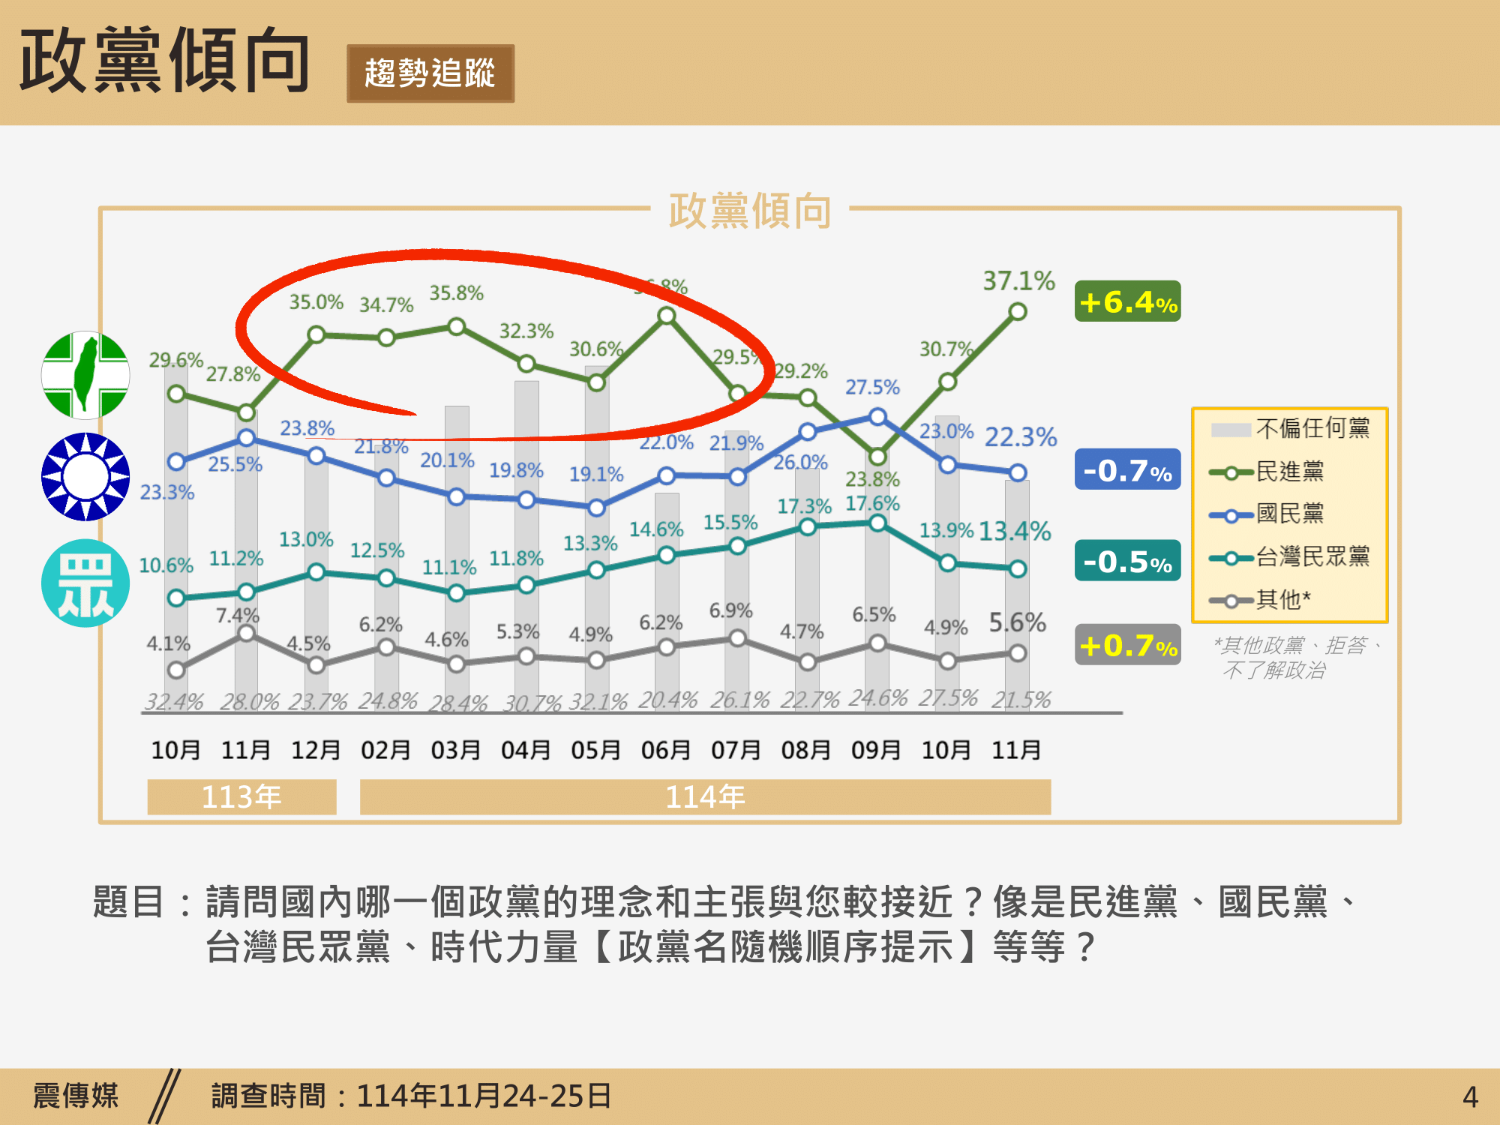Screen dimensions: 1500x1125
Task: Click the blue -0.7% change badge
Action: (1127, 470)
